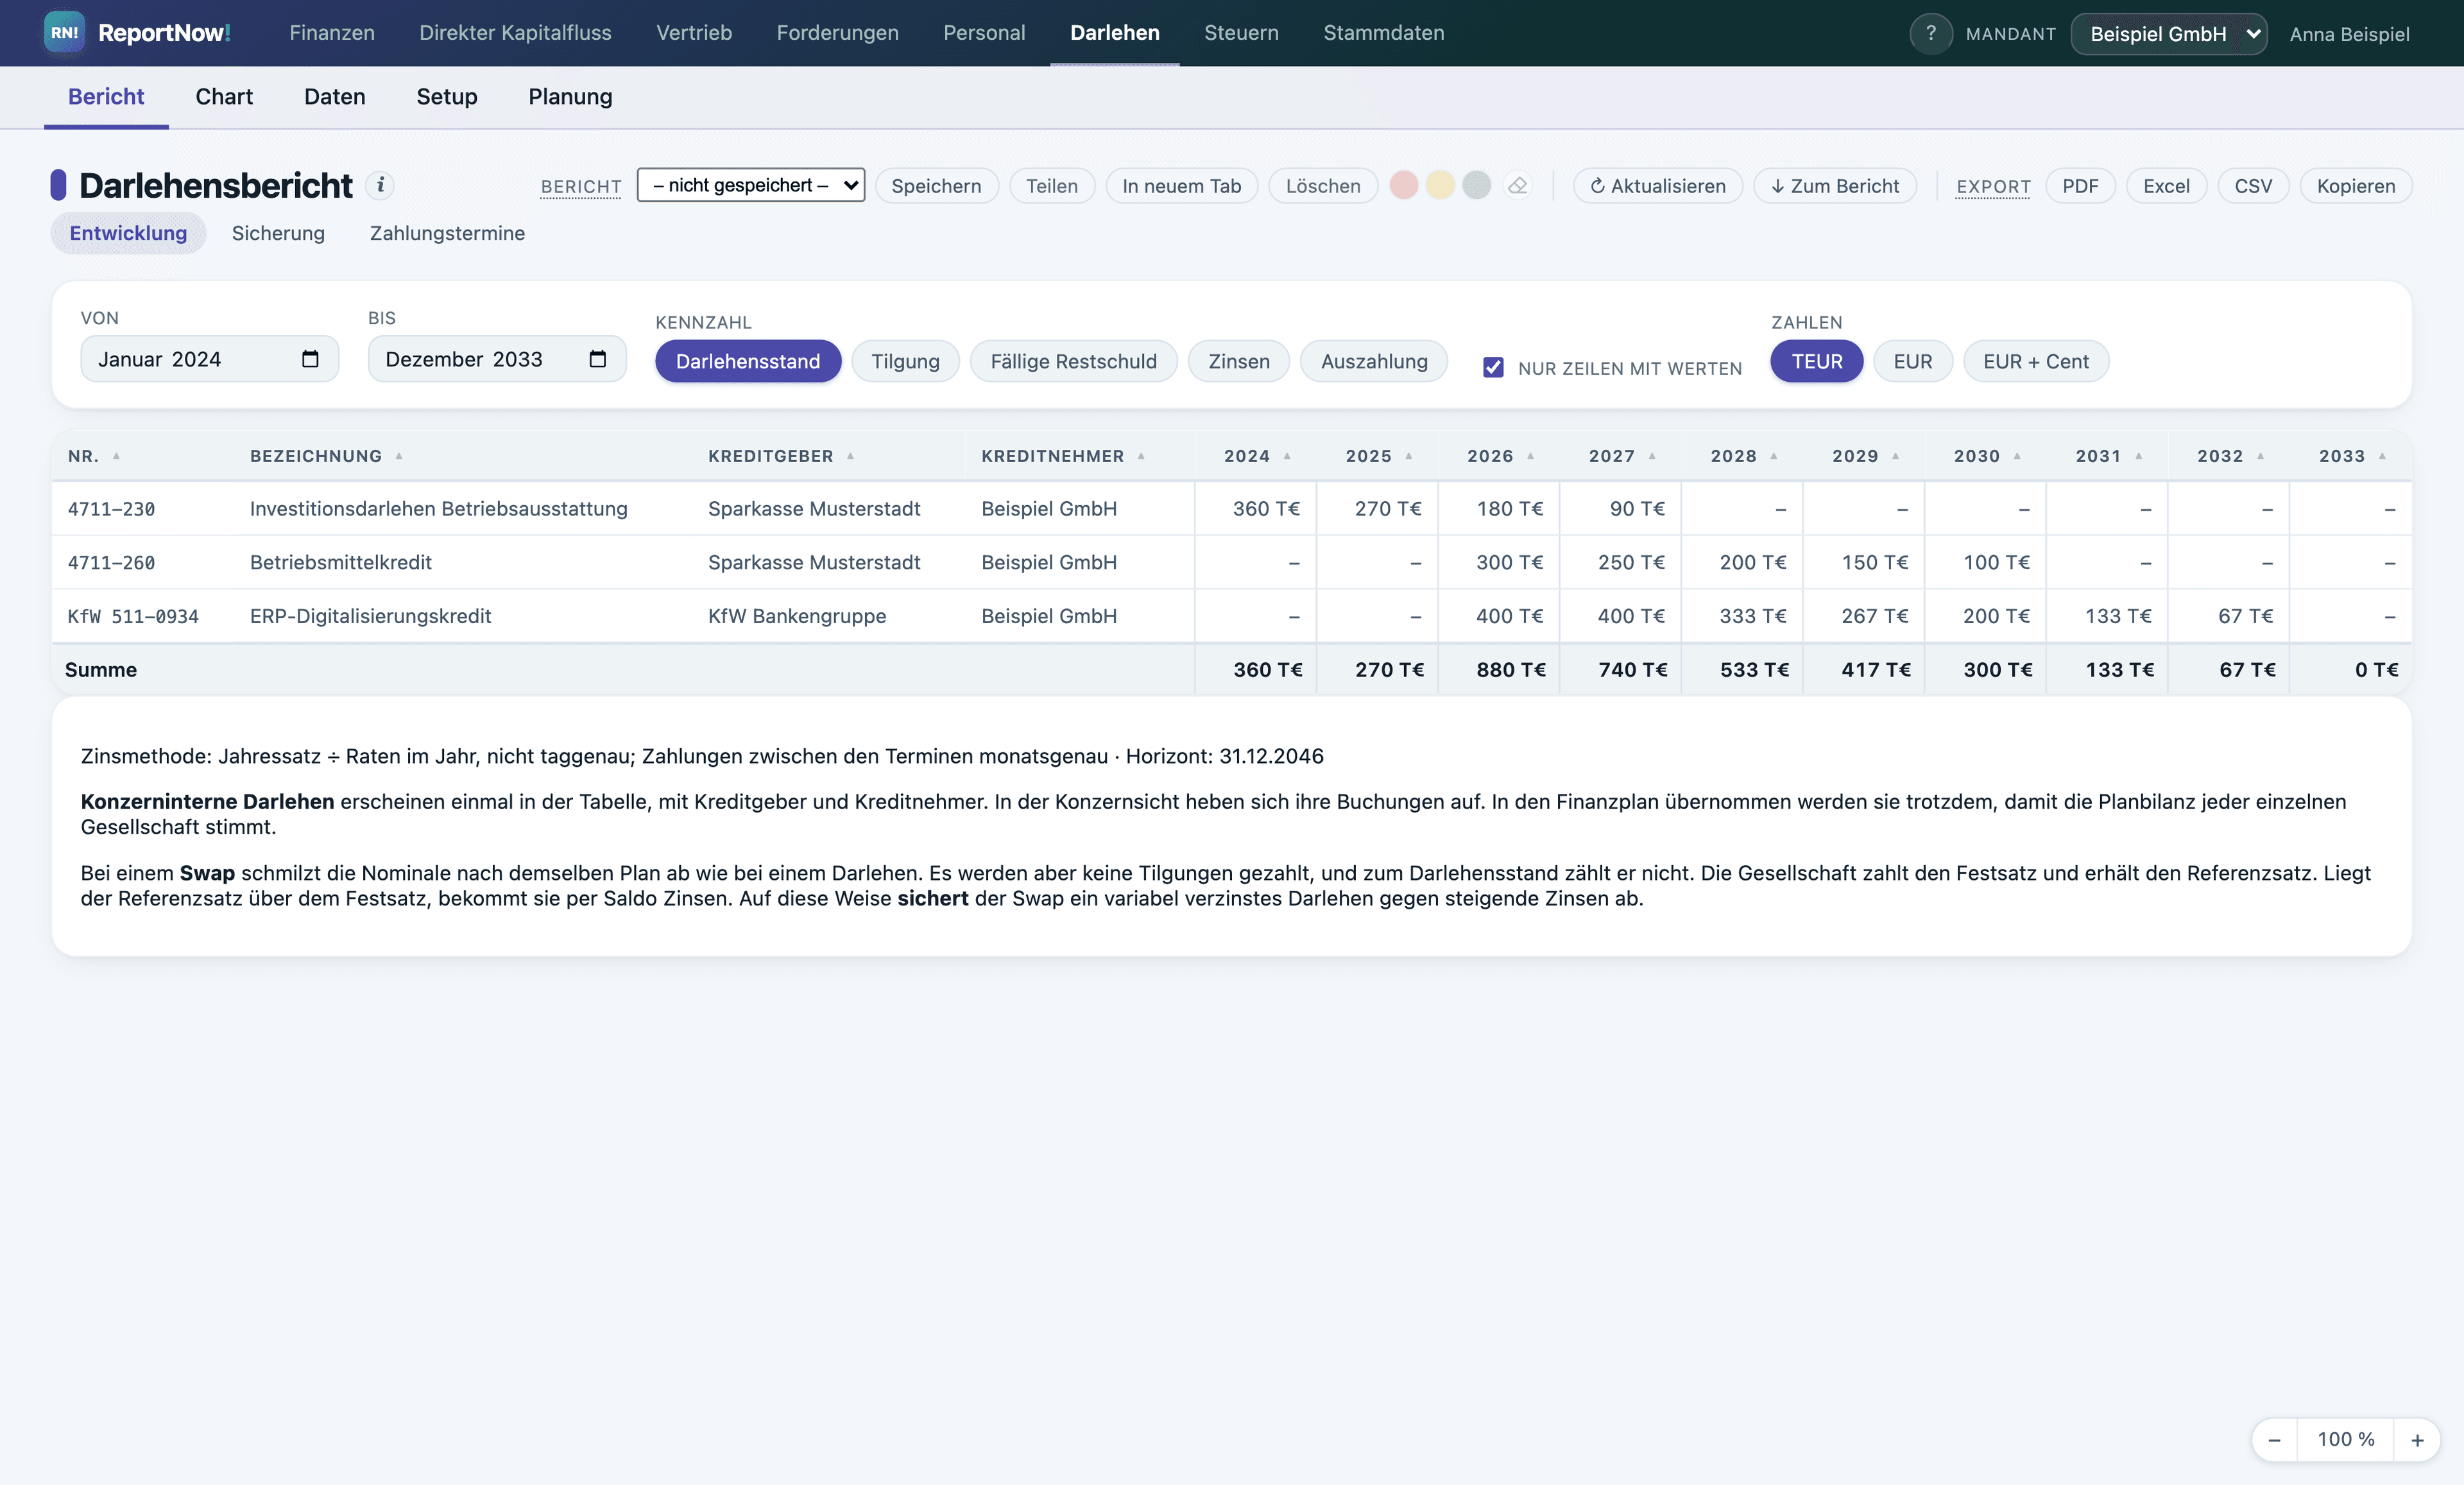Switch to the Planung tab
2464x1485 pixels.
[570, 96]
